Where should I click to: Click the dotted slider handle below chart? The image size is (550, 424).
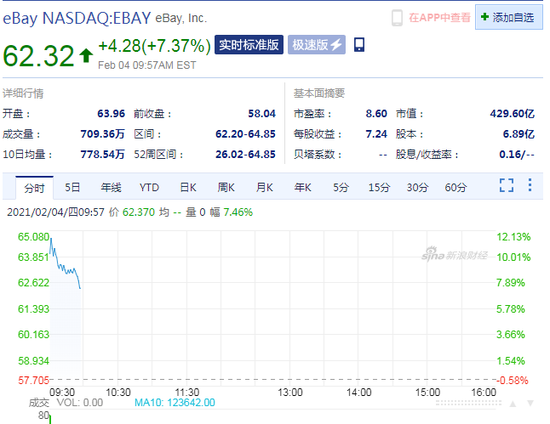click(x=469, y=404)
